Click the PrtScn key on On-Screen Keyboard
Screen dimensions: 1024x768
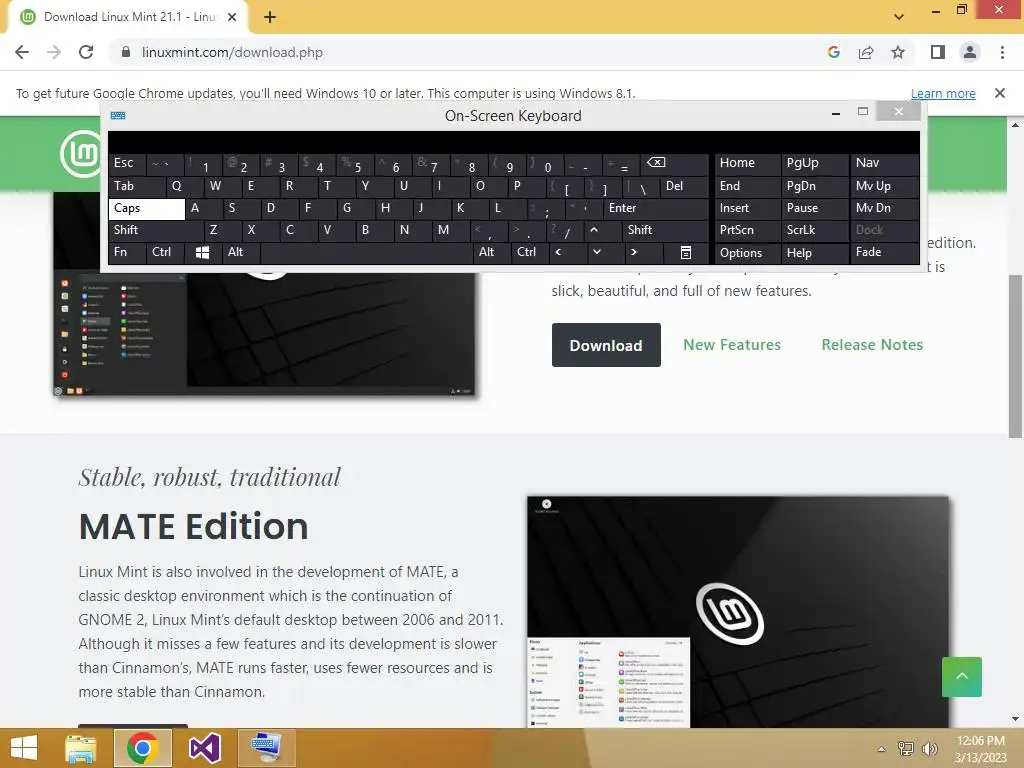(x=747, y=230)
